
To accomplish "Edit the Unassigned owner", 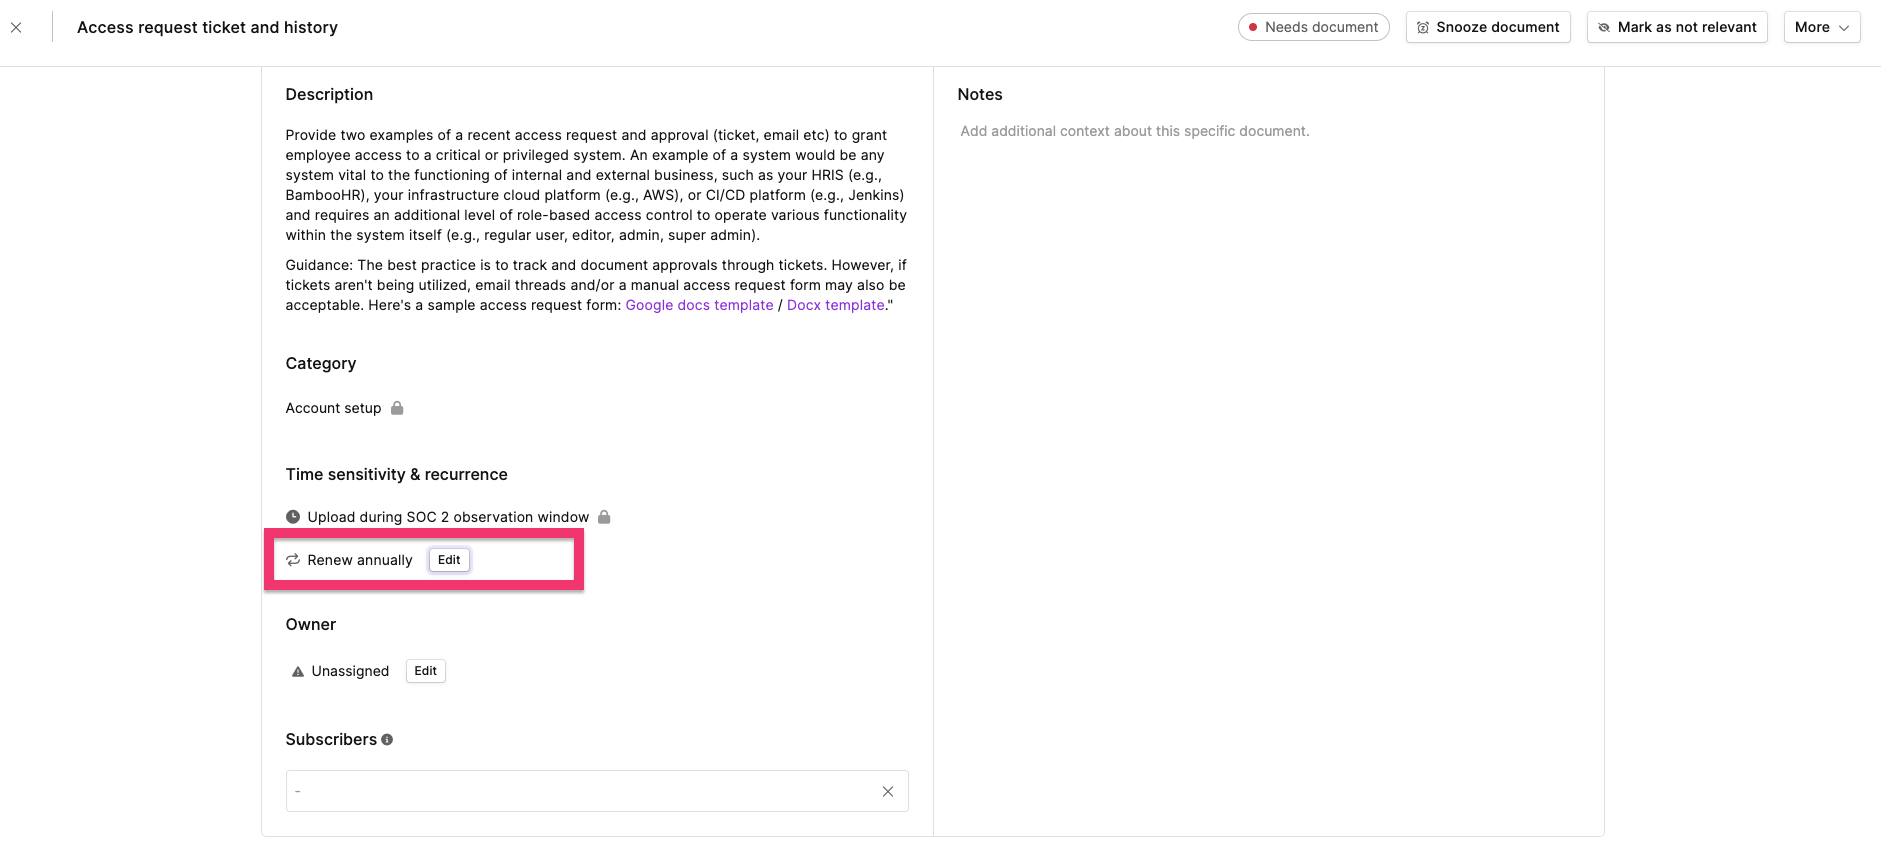I will pyautogui.click(x=425, y=671).
